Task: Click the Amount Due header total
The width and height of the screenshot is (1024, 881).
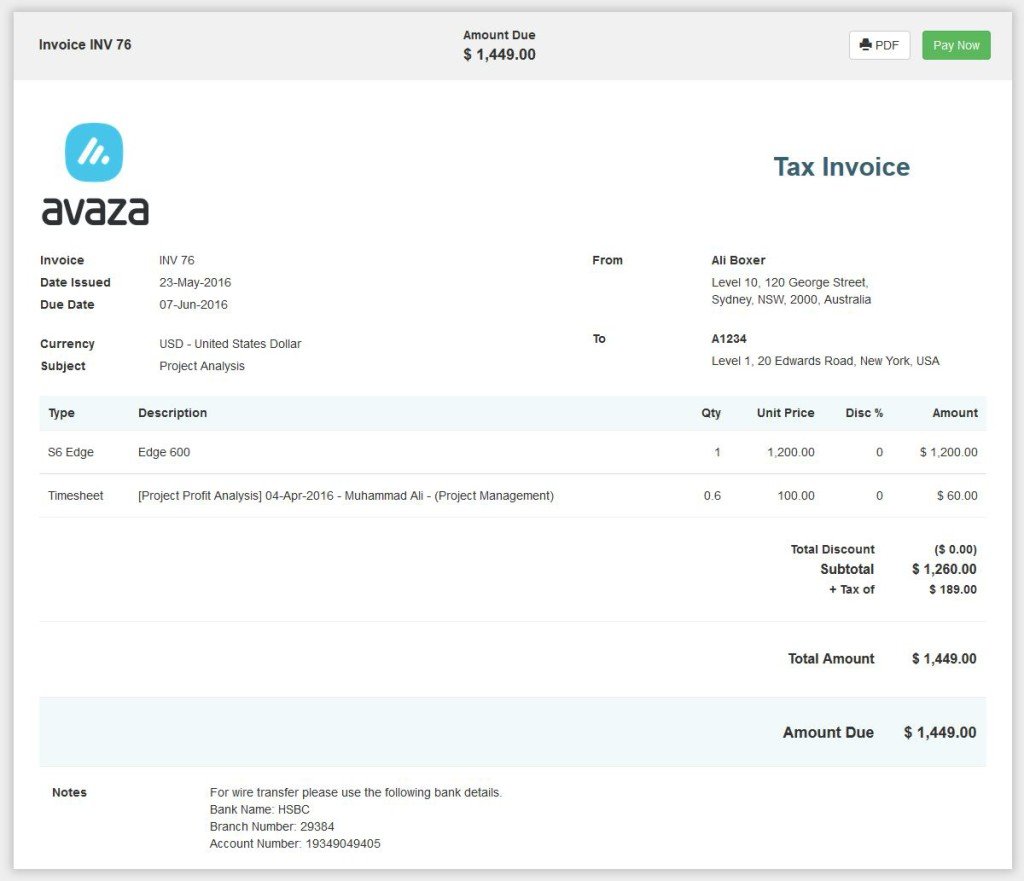Action: click(500, 53)
